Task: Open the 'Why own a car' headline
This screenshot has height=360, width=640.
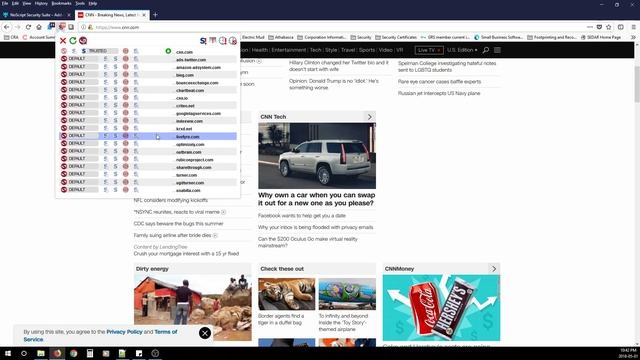Action: 316,199
